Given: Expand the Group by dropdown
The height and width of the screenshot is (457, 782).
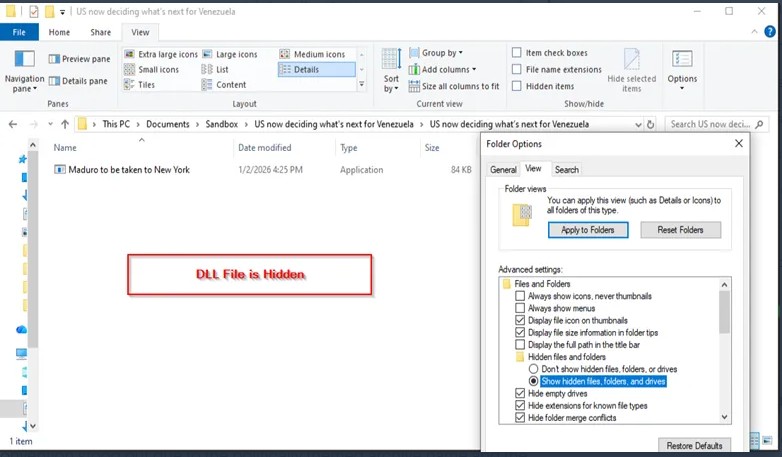Looking at the screenshot, I should 439,53.
